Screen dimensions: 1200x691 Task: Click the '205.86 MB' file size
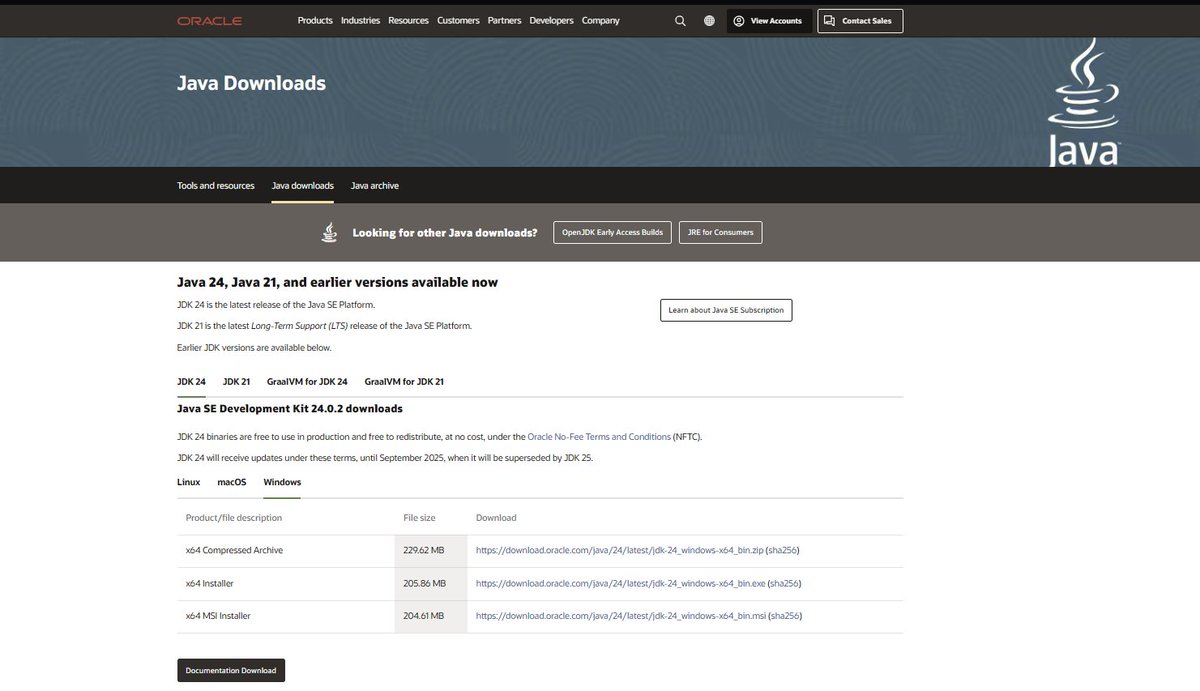pos(424,584)
